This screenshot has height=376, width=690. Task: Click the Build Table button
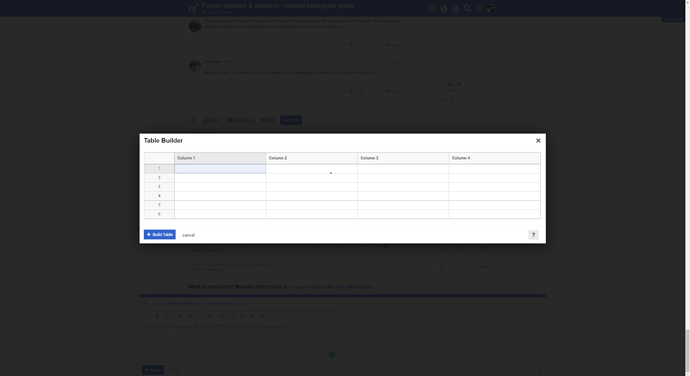click(x=160, y=235)
